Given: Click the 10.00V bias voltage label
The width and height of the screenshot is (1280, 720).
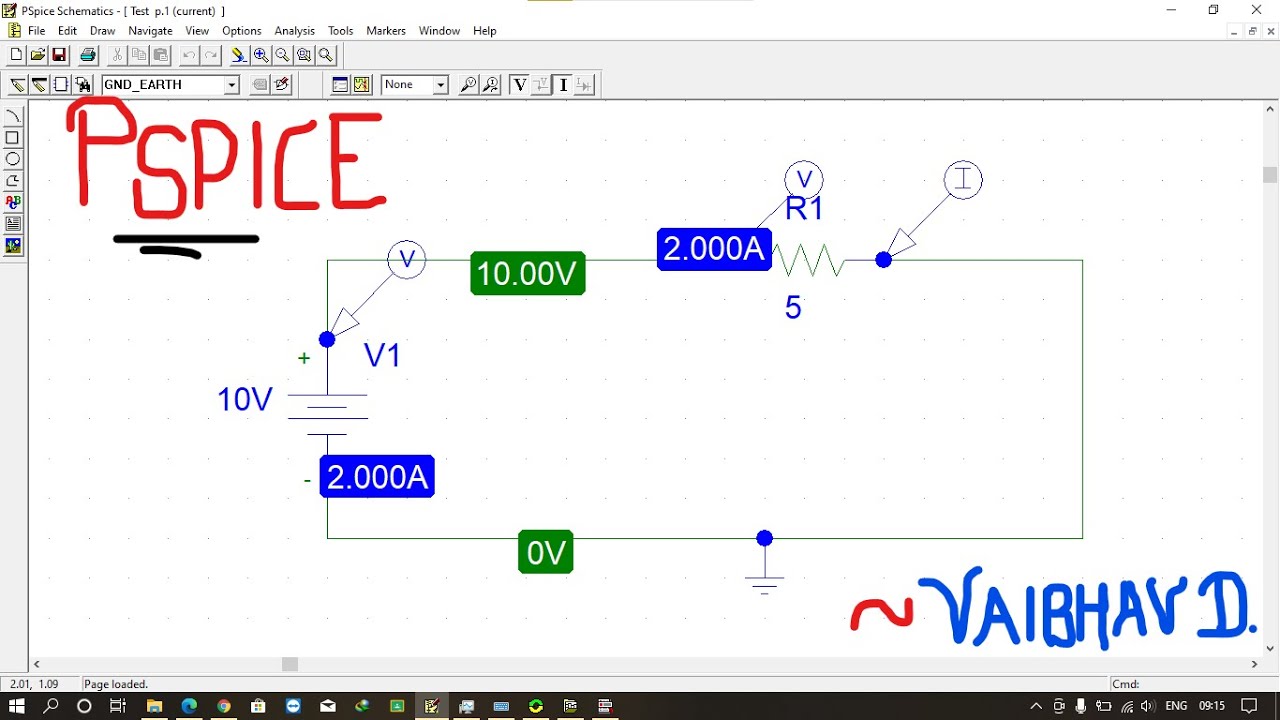Looking at the screenshot, I should [x=528, y=274].
